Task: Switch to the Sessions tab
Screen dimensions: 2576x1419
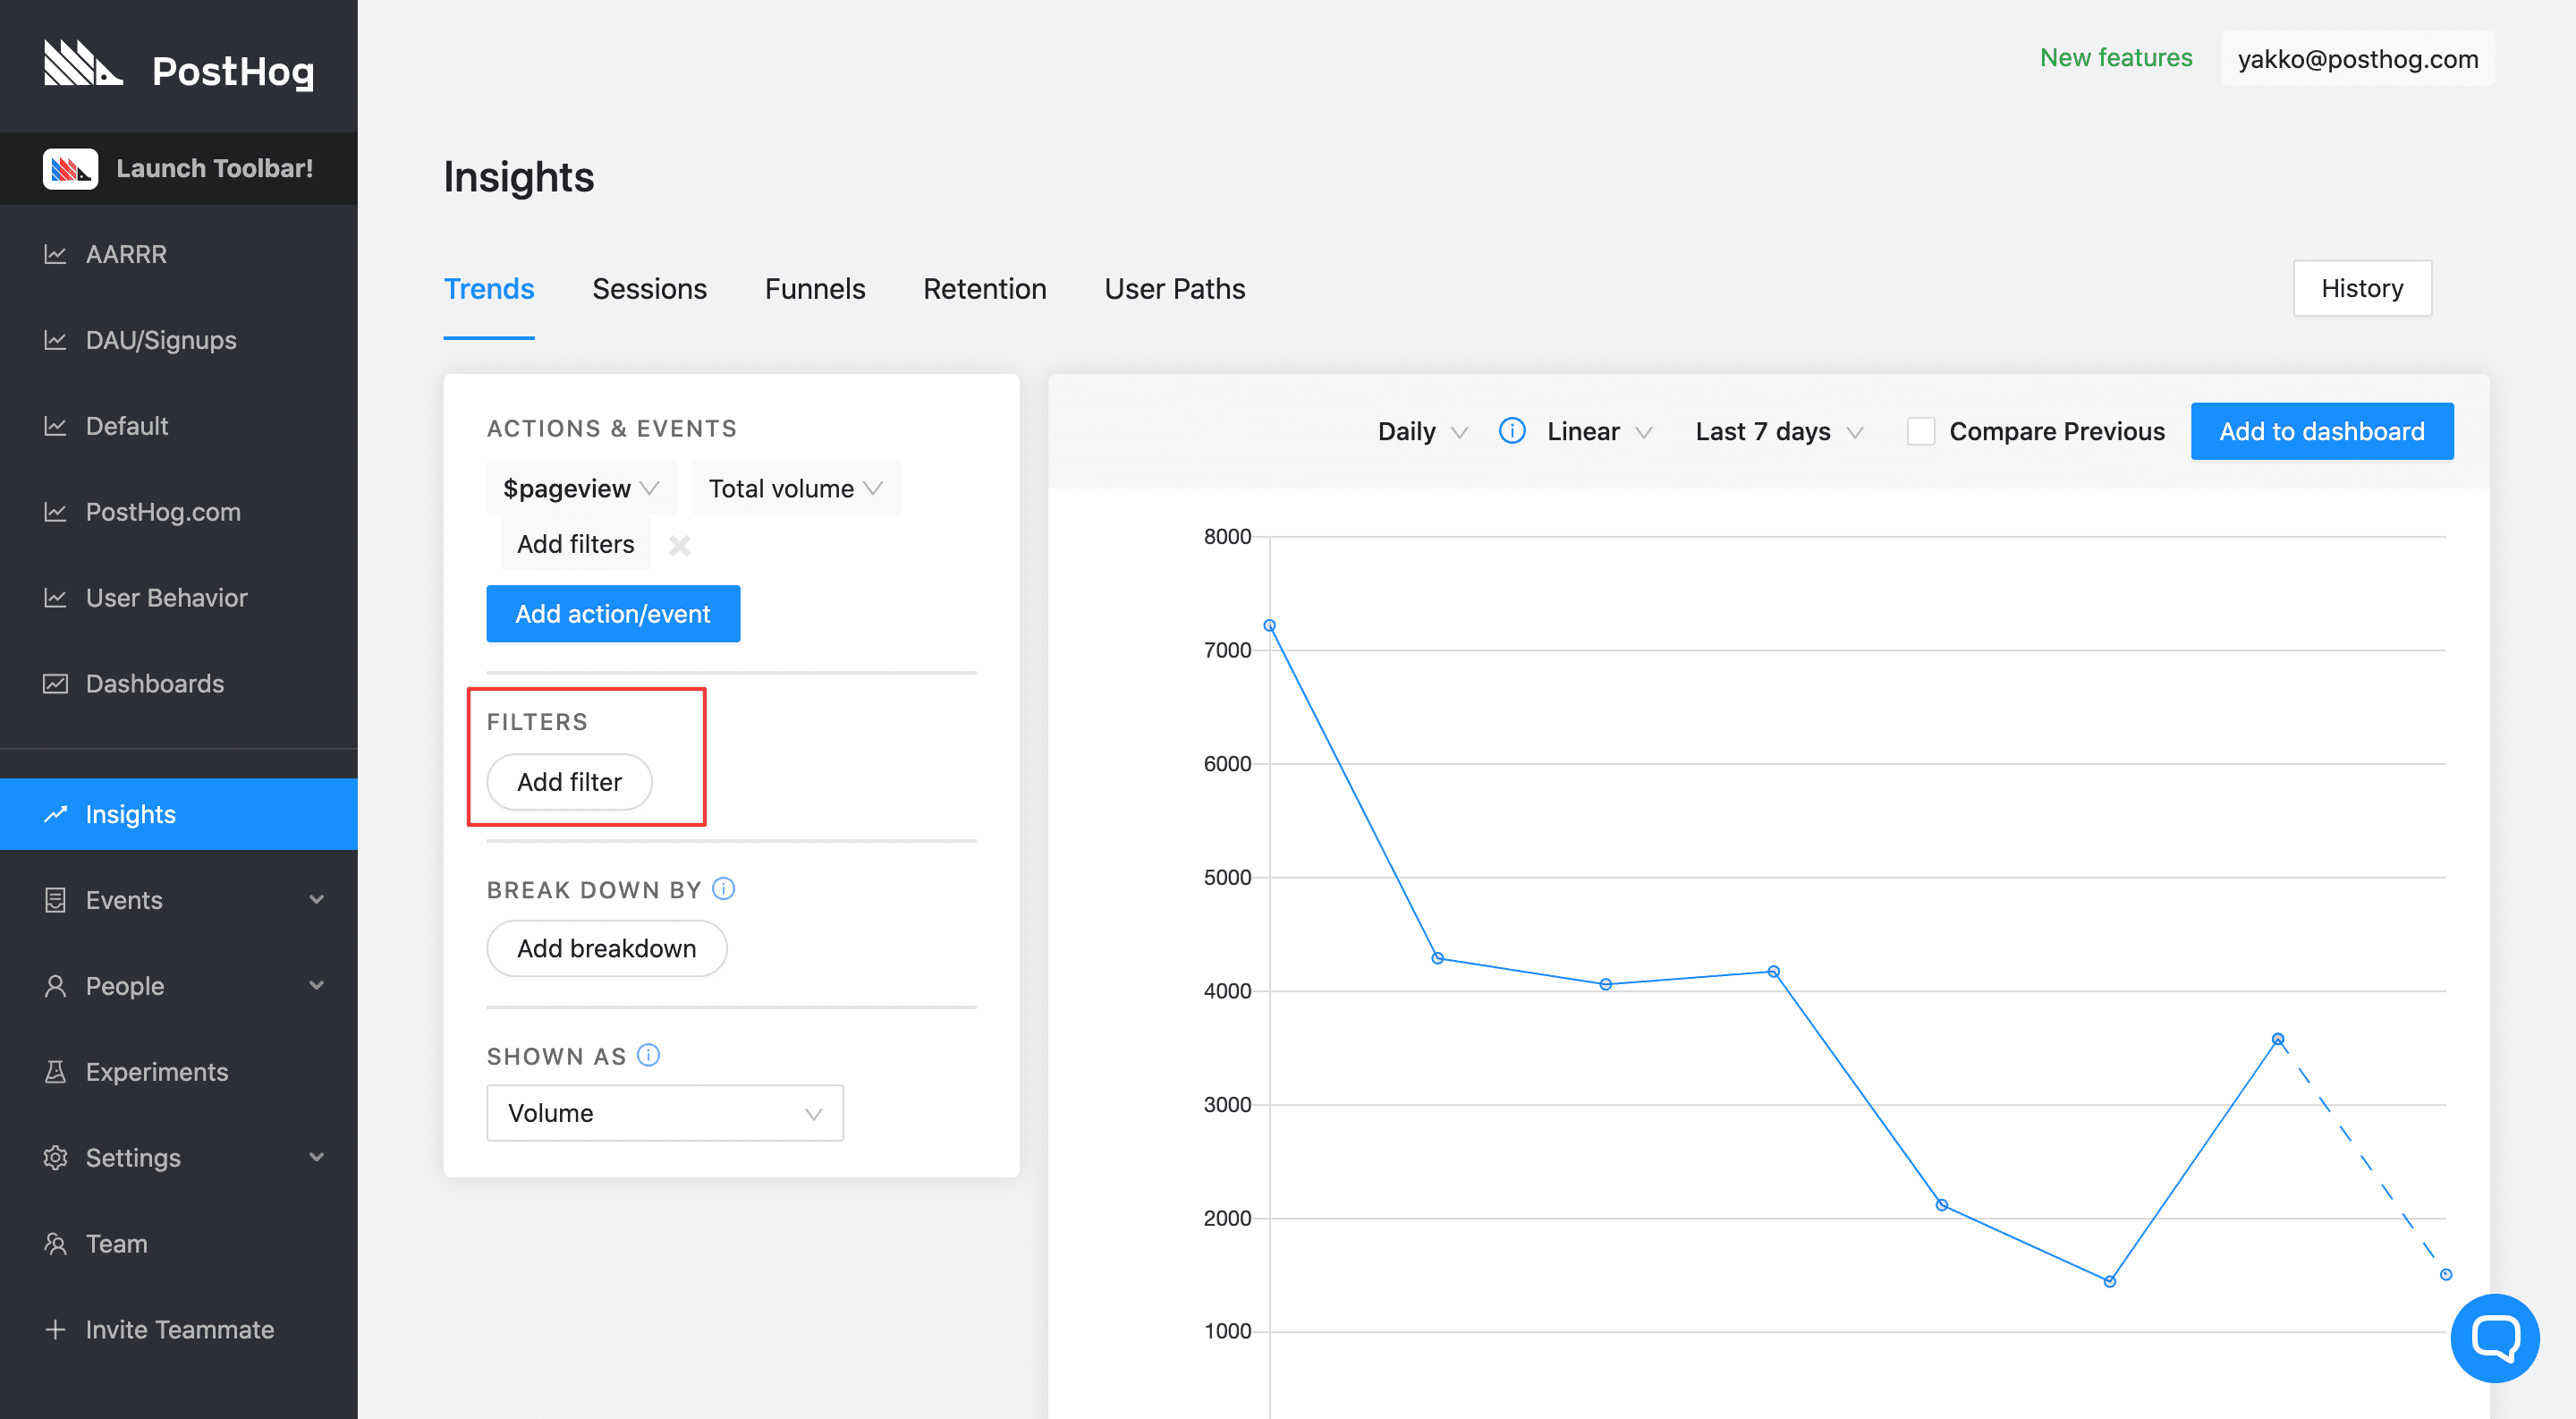Action: point(650,289)
